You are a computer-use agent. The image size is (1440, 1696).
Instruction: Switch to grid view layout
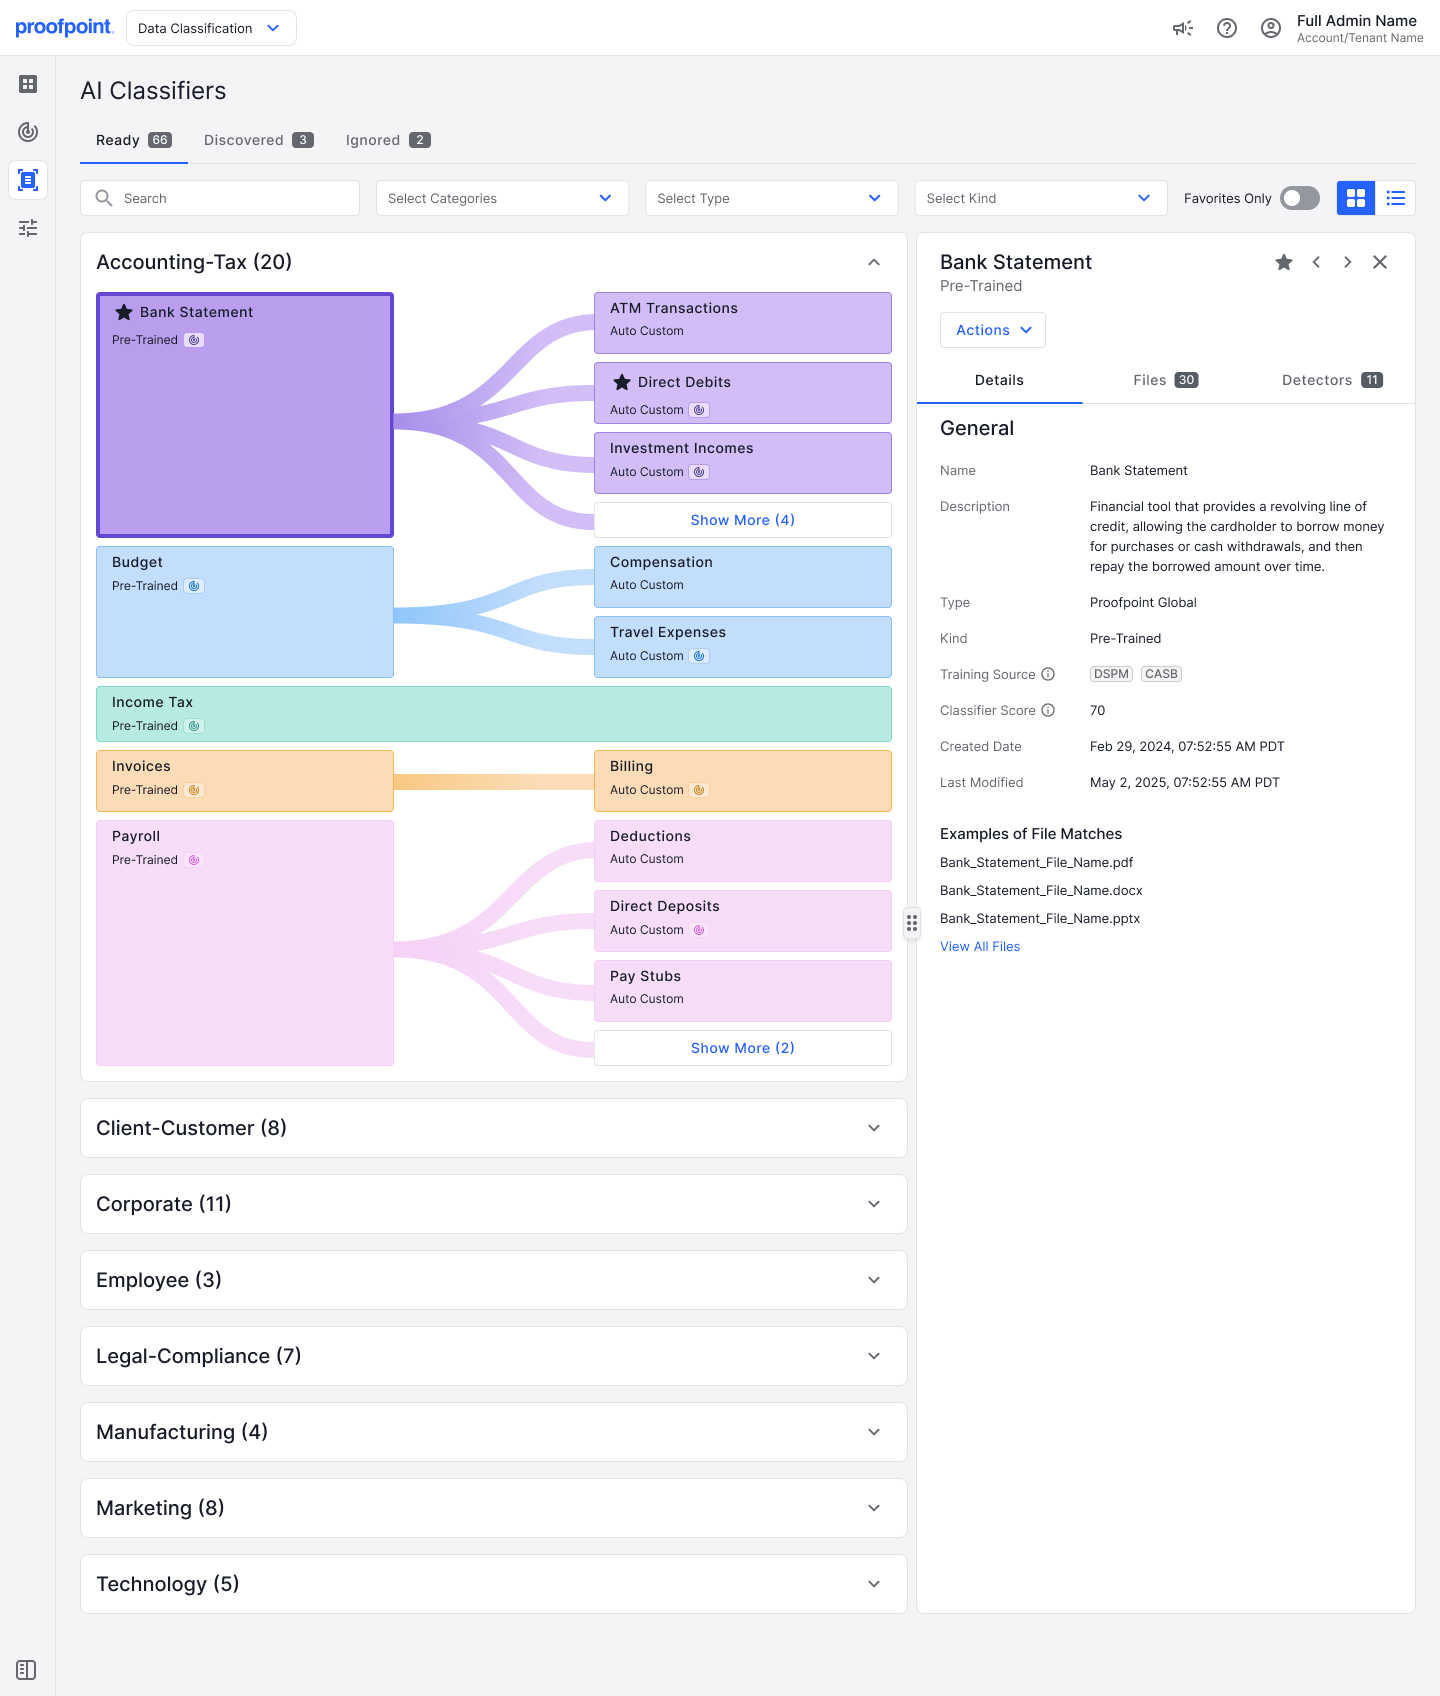point(1356,198)
